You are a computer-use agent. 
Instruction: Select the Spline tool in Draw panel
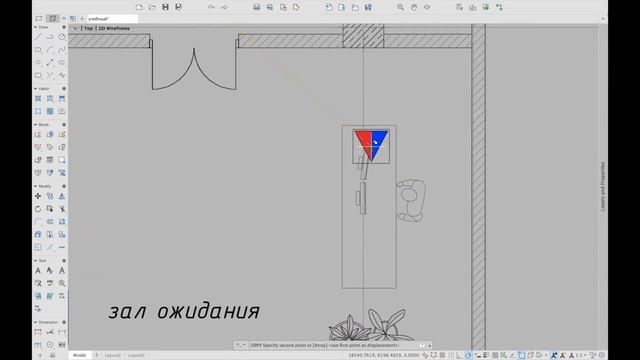(x=62, y=50)
